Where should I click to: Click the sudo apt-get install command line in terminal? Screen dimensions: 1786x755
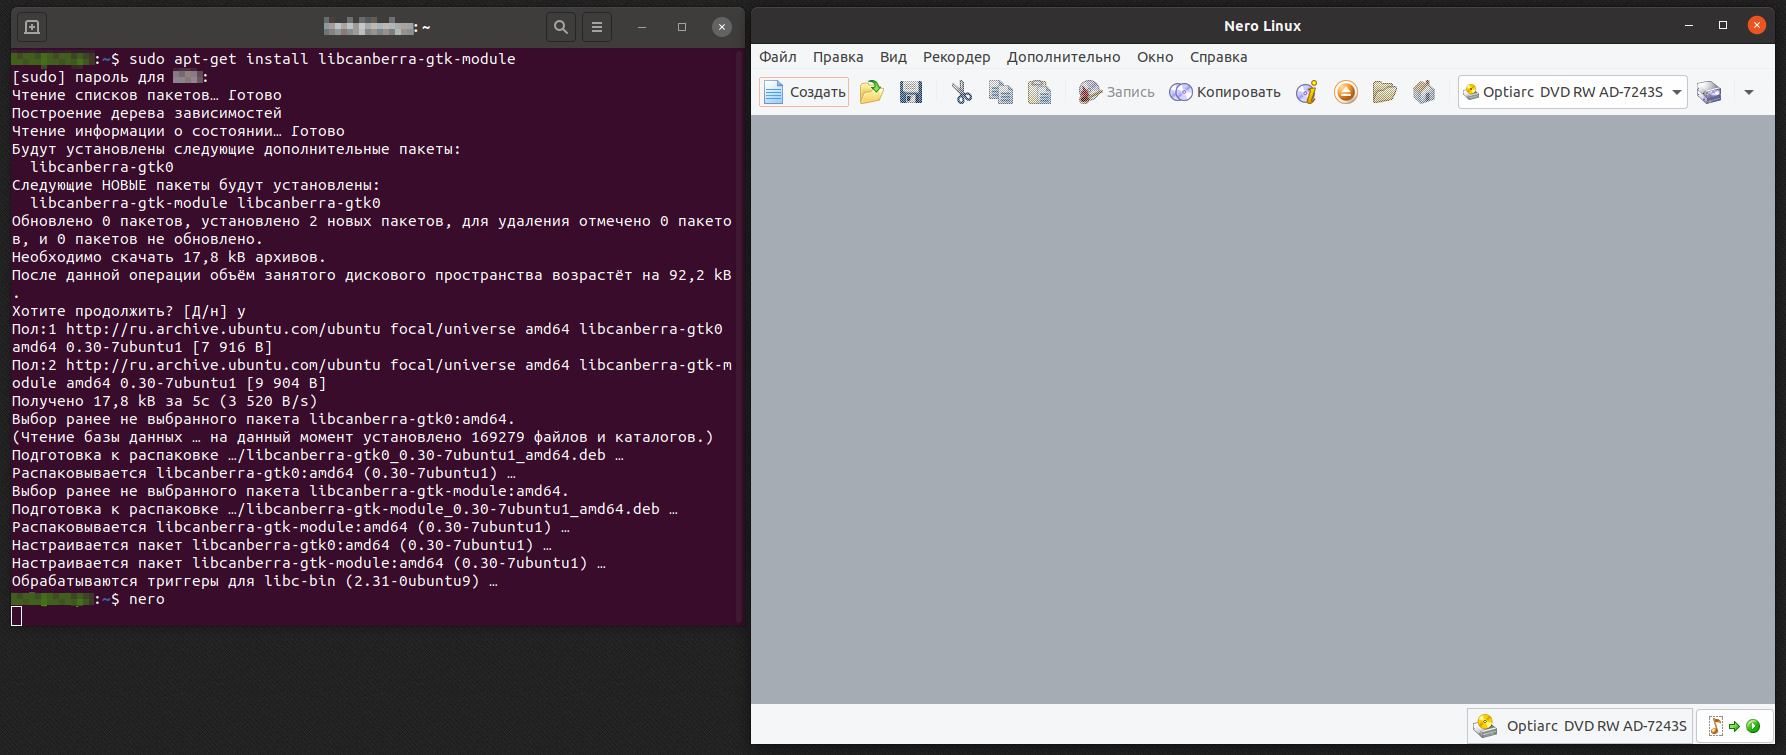tap(322, 59)
